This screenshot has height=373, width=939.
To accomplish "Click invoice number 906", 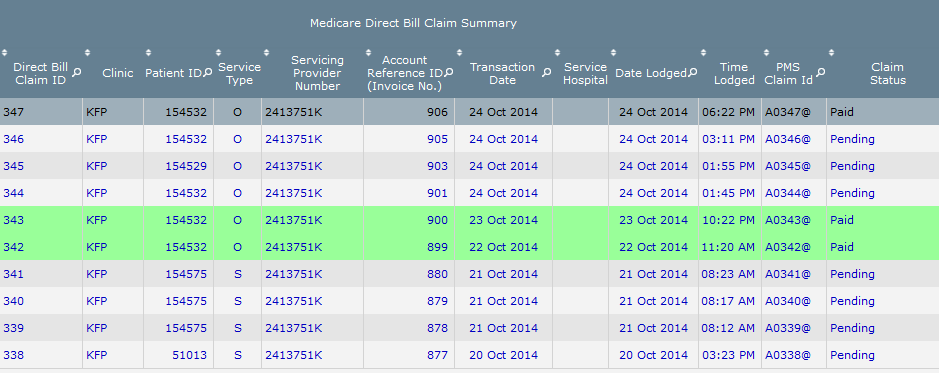I will [x=437, y=112].
